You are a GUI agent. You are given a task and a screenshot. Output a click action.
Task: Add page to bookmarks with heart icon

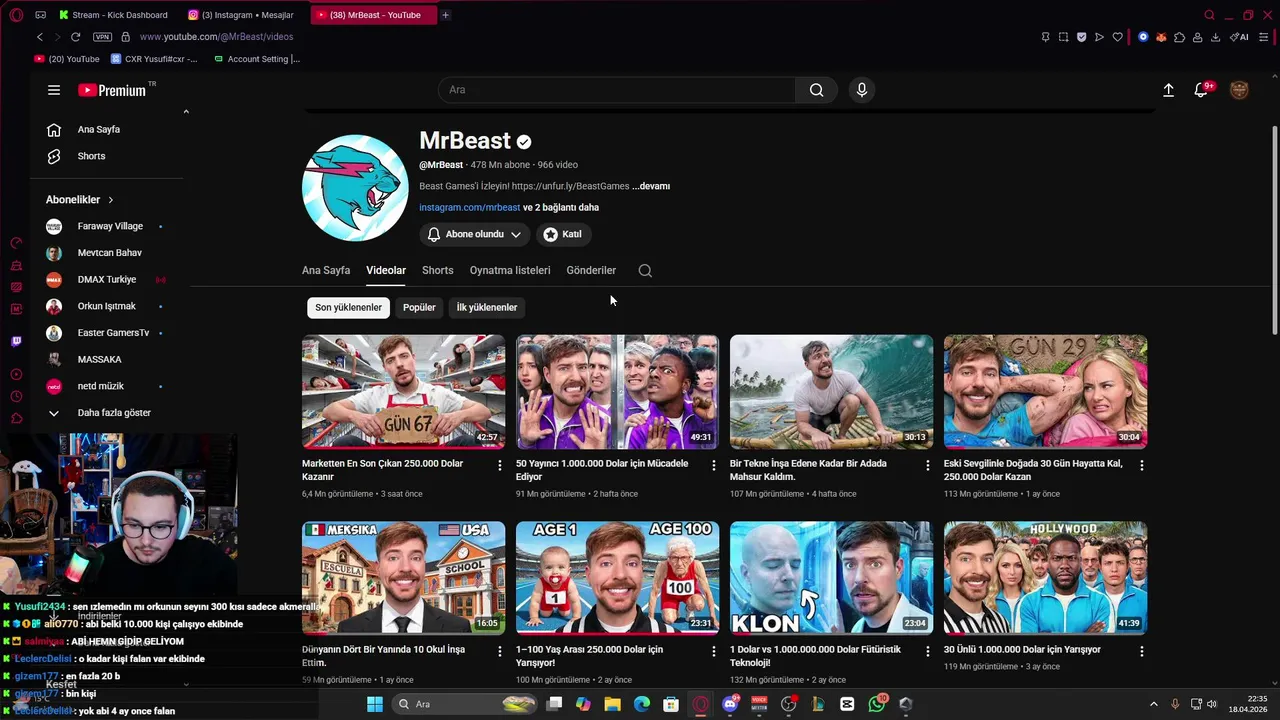click(1117, 37)
